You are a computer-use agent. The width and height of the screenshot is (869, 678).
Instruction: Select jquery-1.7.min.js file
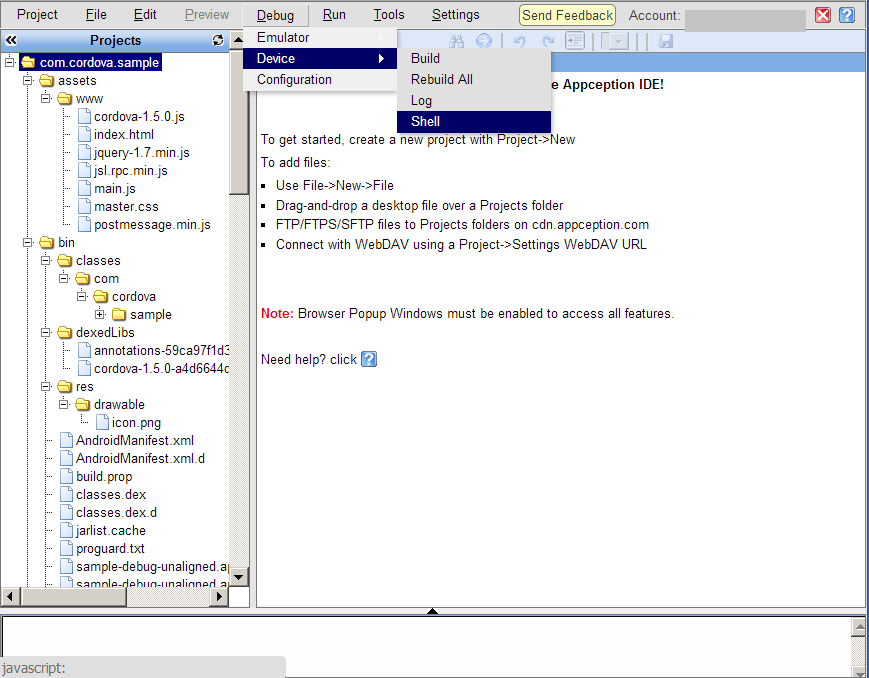tap(141, 152)
